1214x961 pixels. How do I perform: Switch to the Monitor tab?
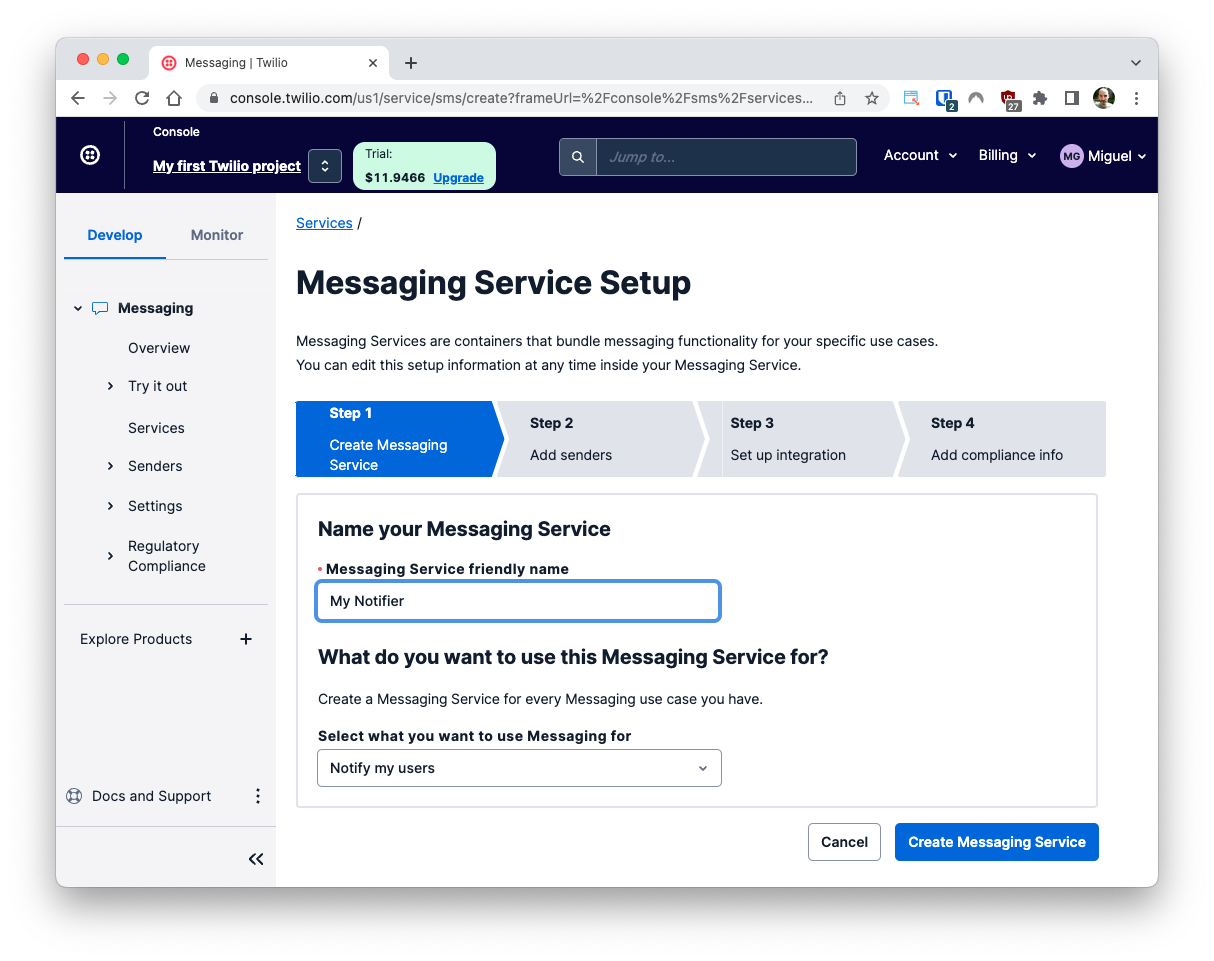pyautogui.click(x=217, y=235)
